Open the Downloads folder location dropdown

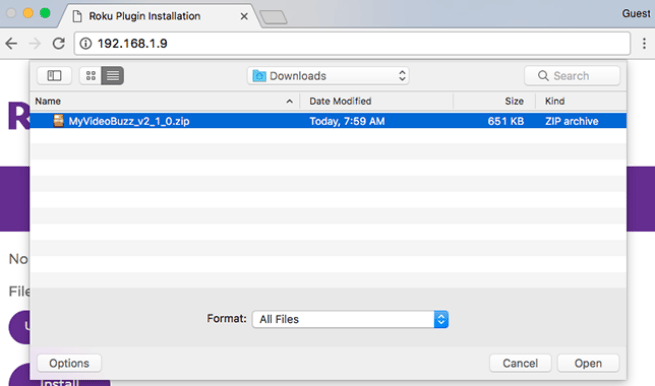click(x=328, y=76)
